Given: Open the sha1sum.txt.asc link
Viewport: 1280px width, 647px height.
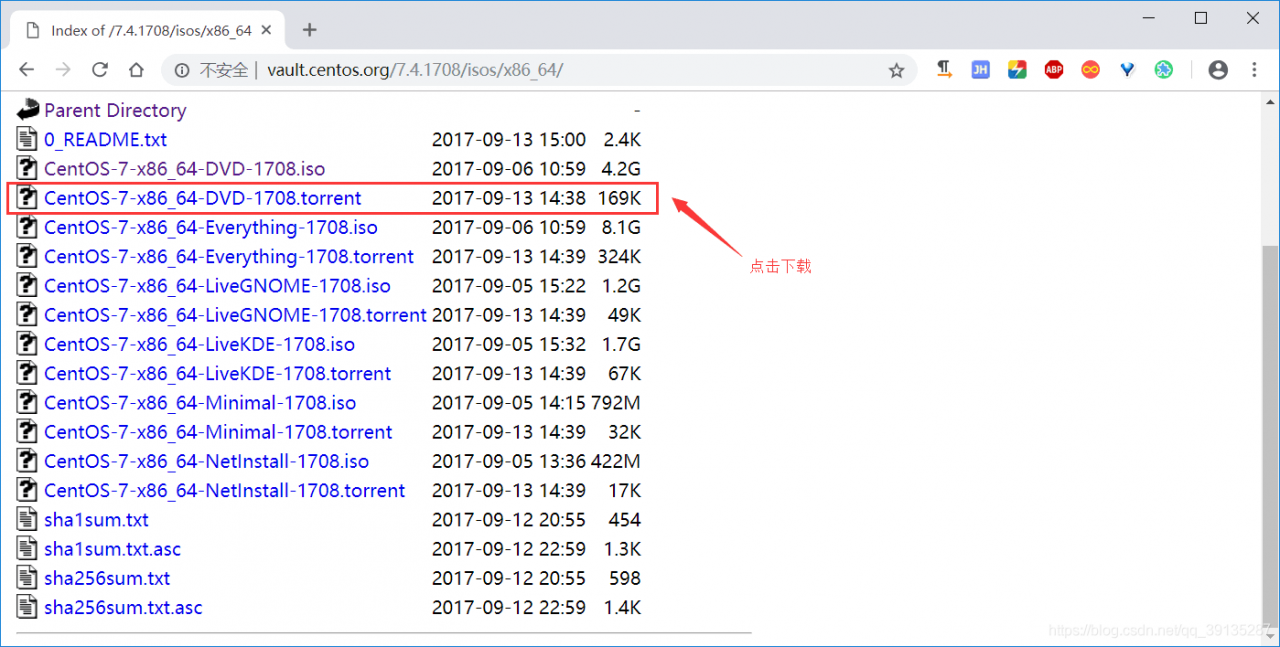Looking at the screenshot, I should tap(112, 549).
